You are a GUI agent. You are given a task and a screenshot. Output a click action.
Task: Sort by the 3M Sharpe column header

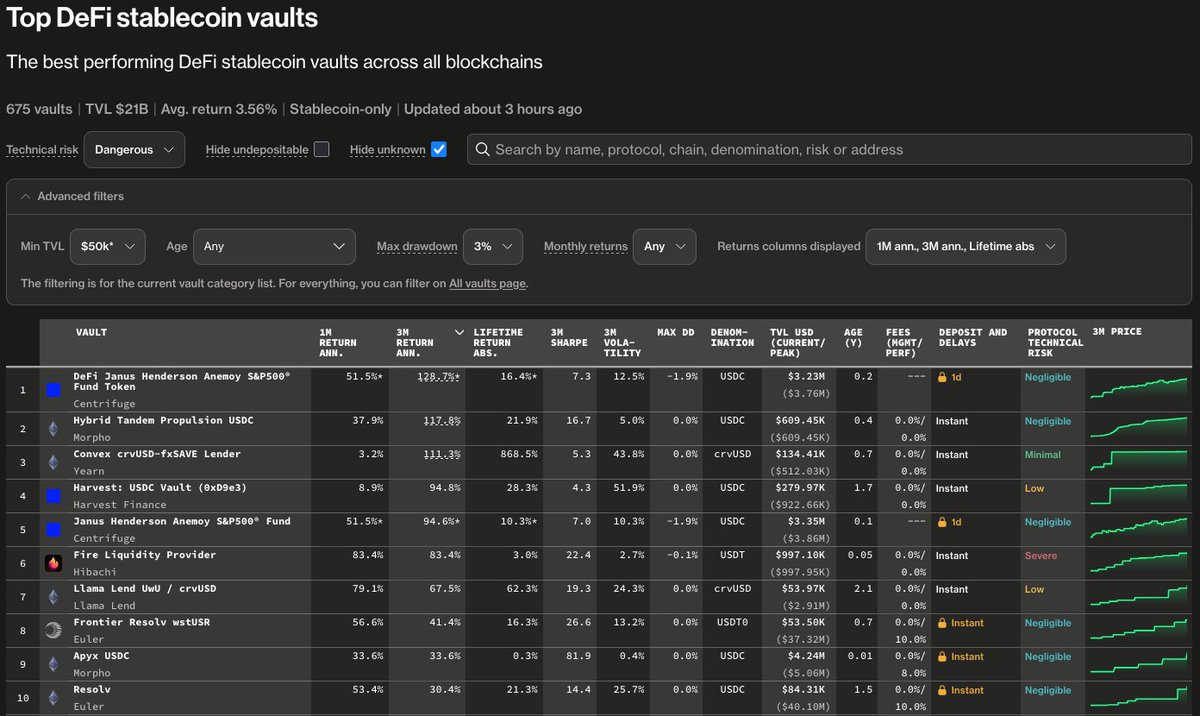click(x=570, y=337)
